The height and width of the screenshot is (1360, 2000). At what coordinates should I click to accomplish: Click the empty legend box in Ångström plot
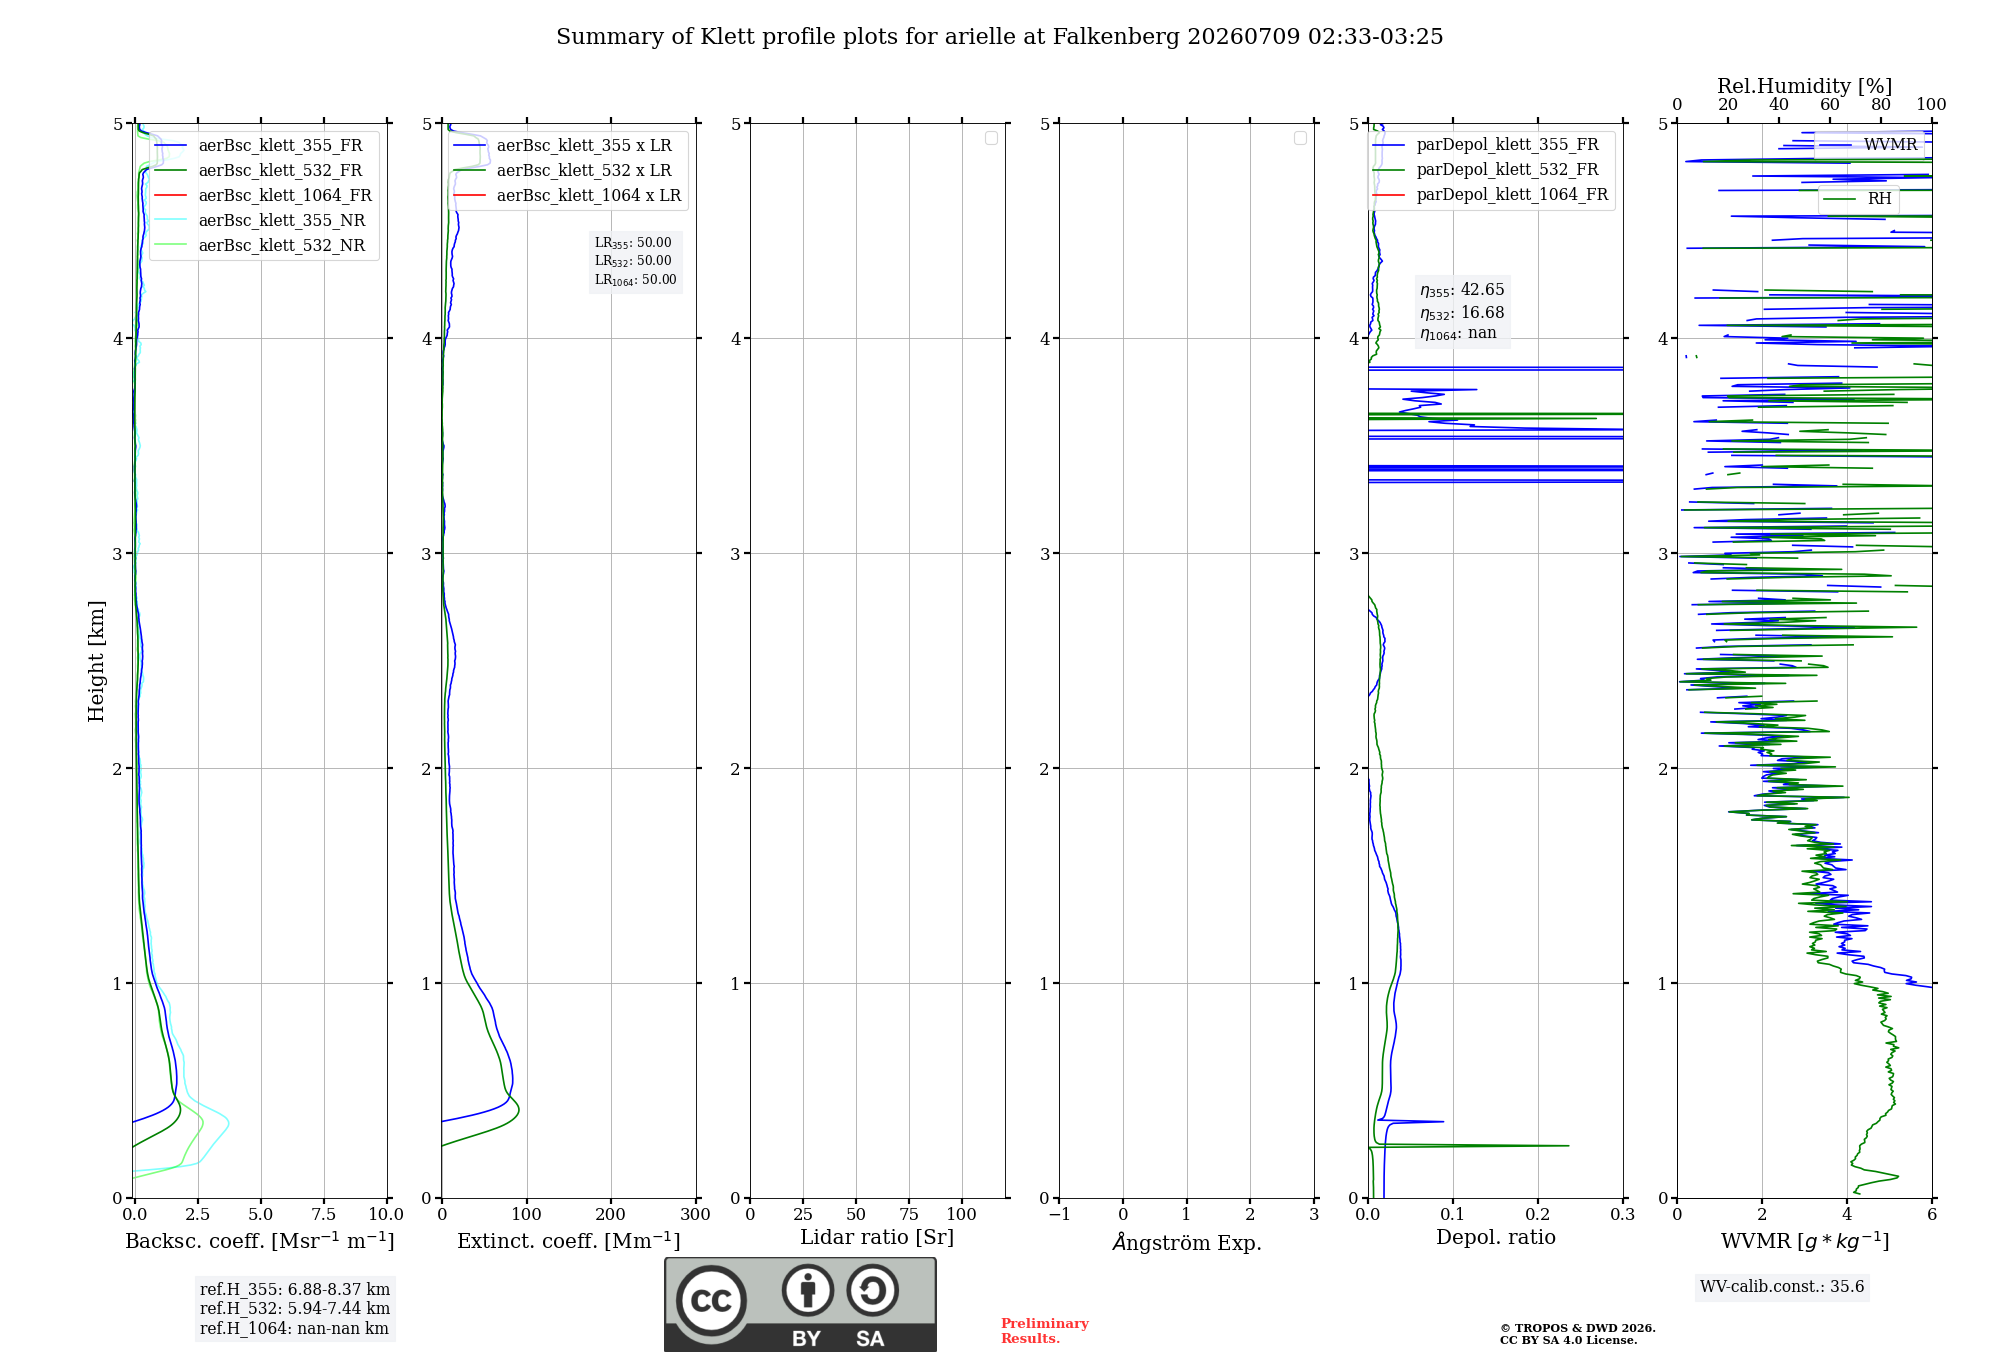point(1300,138)
